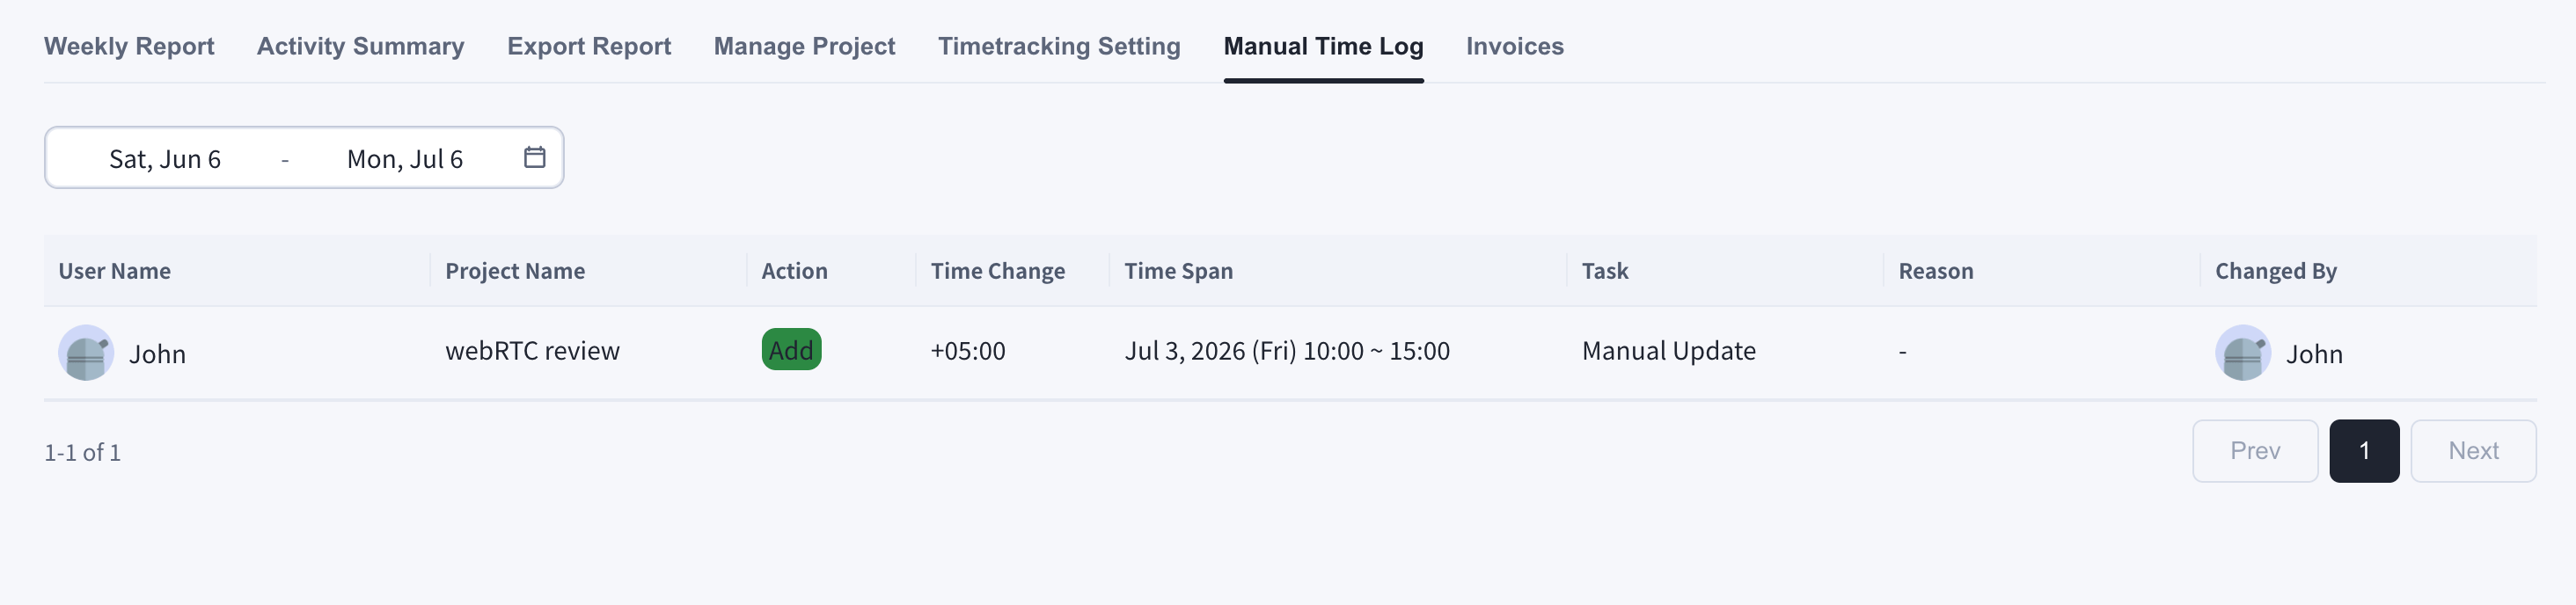
Task: Go to the Export Report tab
Action: [x=589, y=46]
